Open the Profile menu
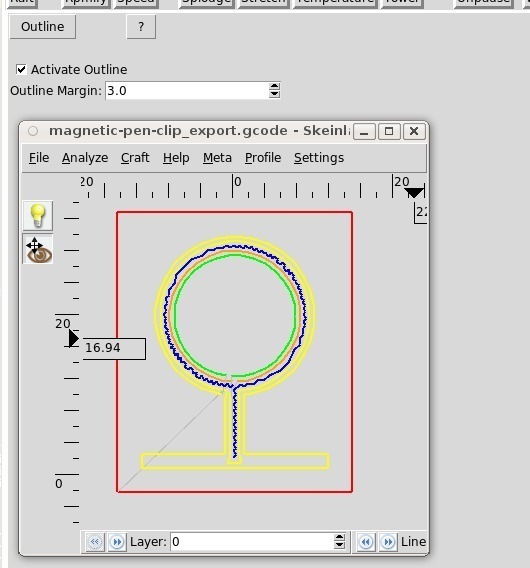530x568 pixels. point(263,158)
